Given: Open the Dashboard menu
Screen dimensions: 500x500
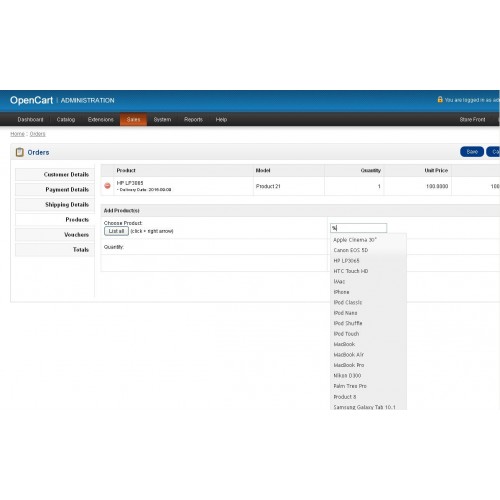Looking at the screenshot, I should coord(30,120).
